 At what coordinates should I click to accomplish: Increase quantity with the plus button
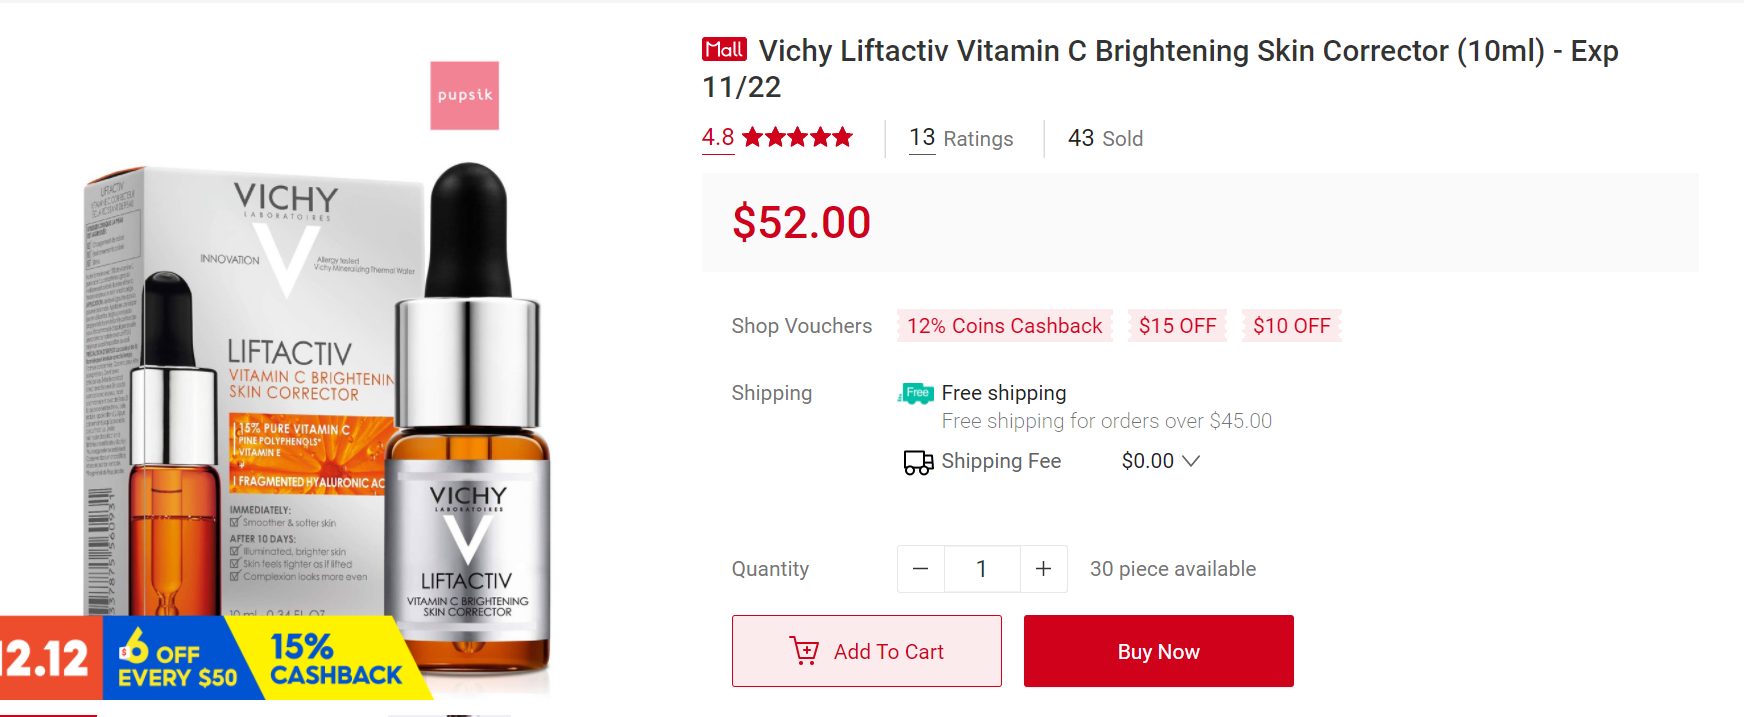[1043, 569]
